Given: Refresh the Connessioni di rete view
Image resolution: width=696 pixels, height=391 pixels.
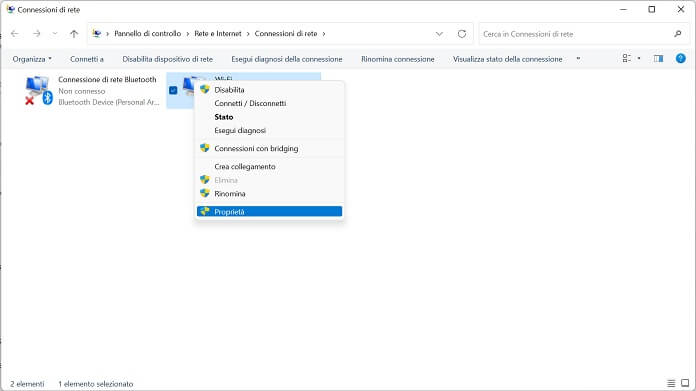Looking at the screenshot, I should coord(462,34).
